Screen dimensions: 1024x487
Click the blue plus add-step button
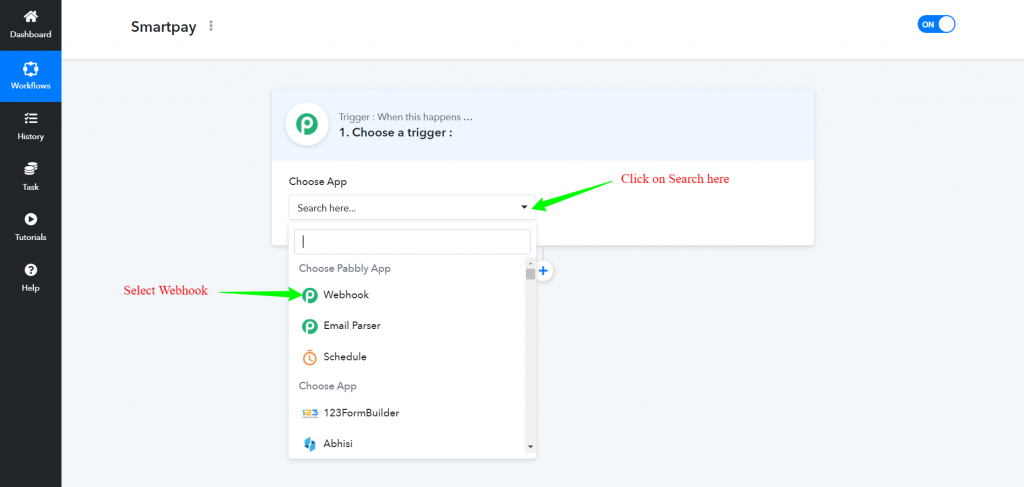[544, 271]
